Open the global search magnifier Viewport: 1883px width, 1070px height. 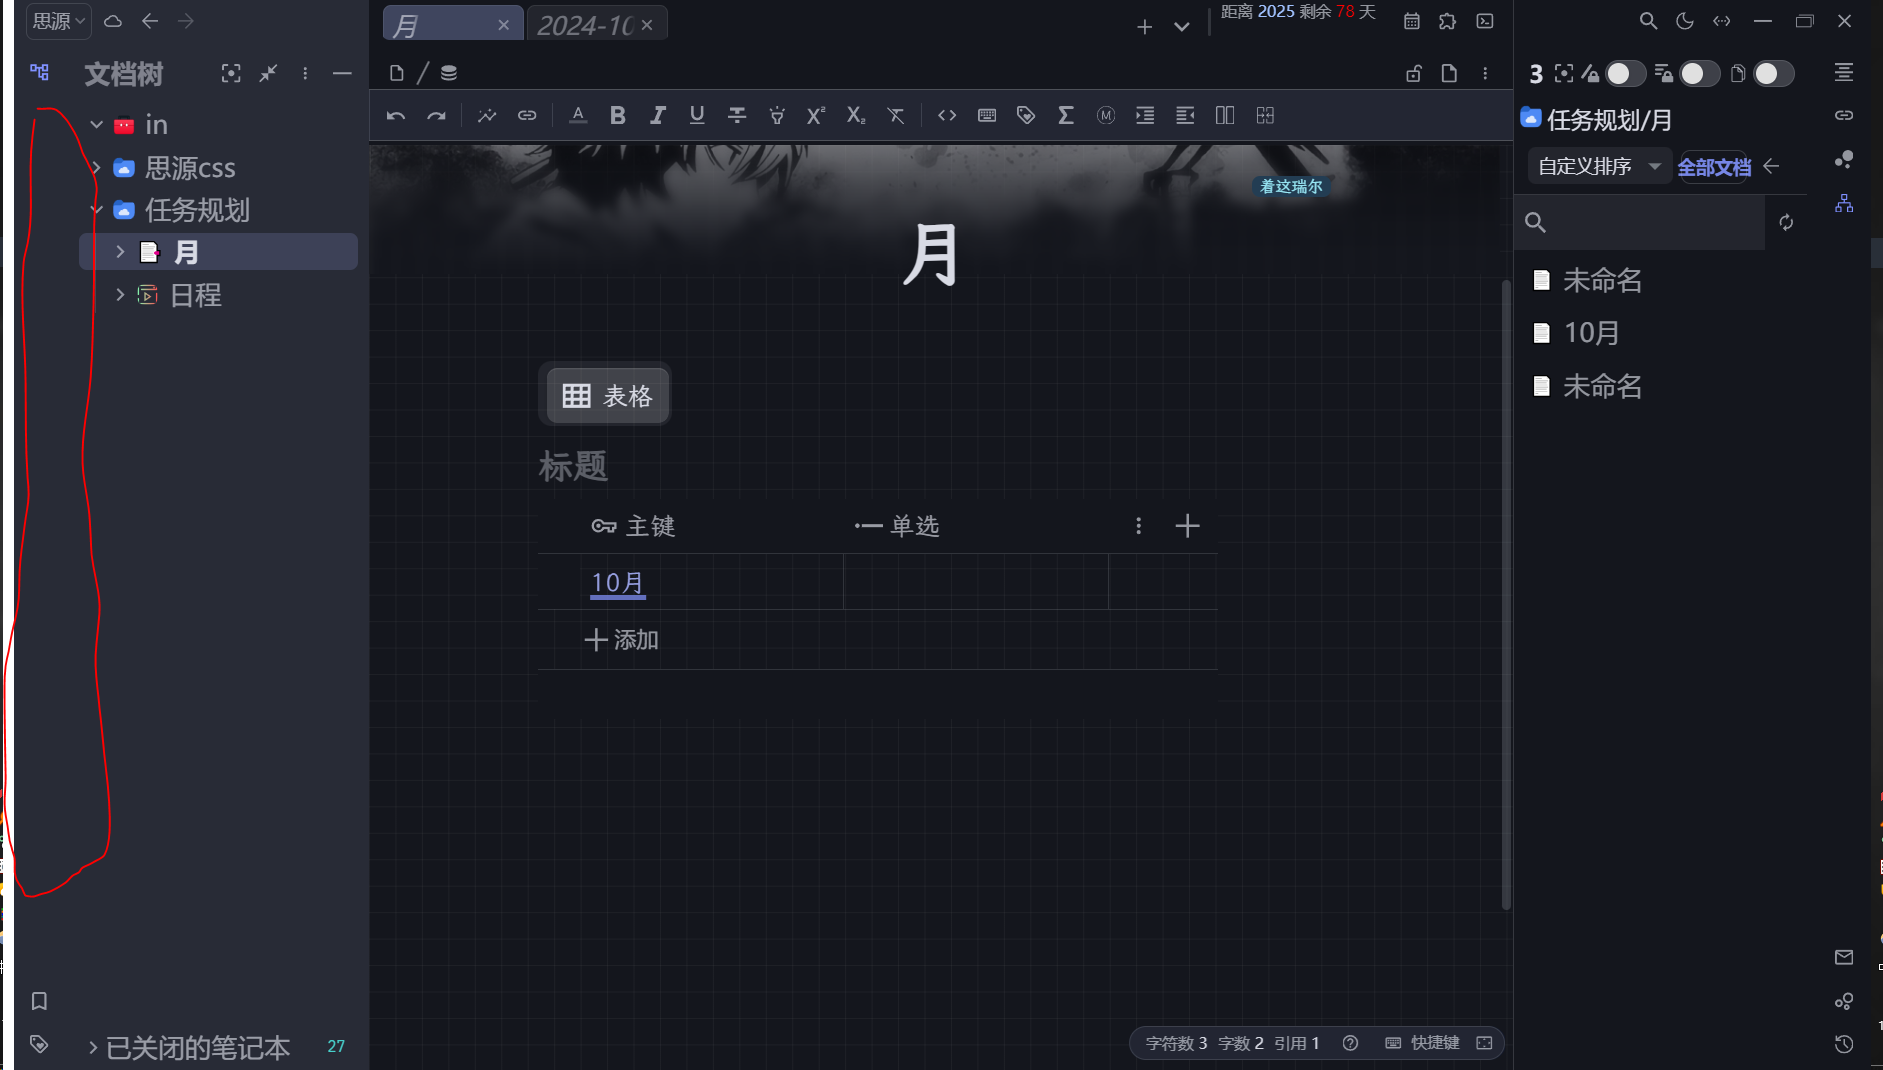[1649, 21]
